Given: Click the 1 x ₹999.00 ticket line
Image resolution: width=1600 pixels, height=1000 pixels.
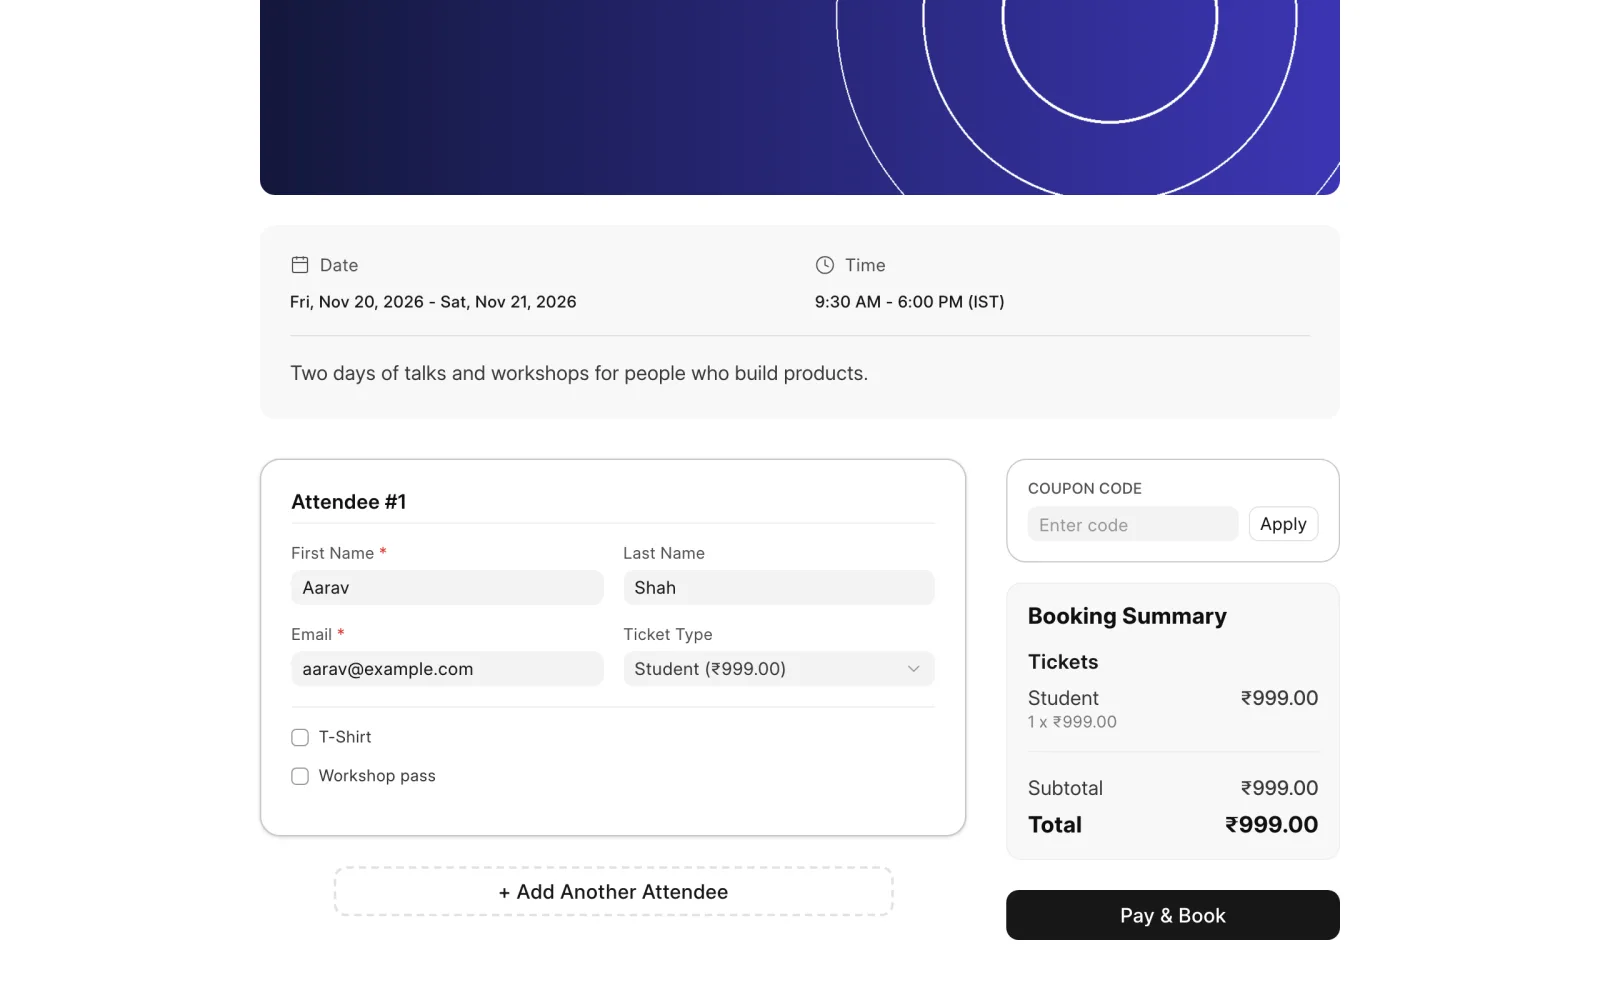Looking at the screenshot, I should (1072, 722).
